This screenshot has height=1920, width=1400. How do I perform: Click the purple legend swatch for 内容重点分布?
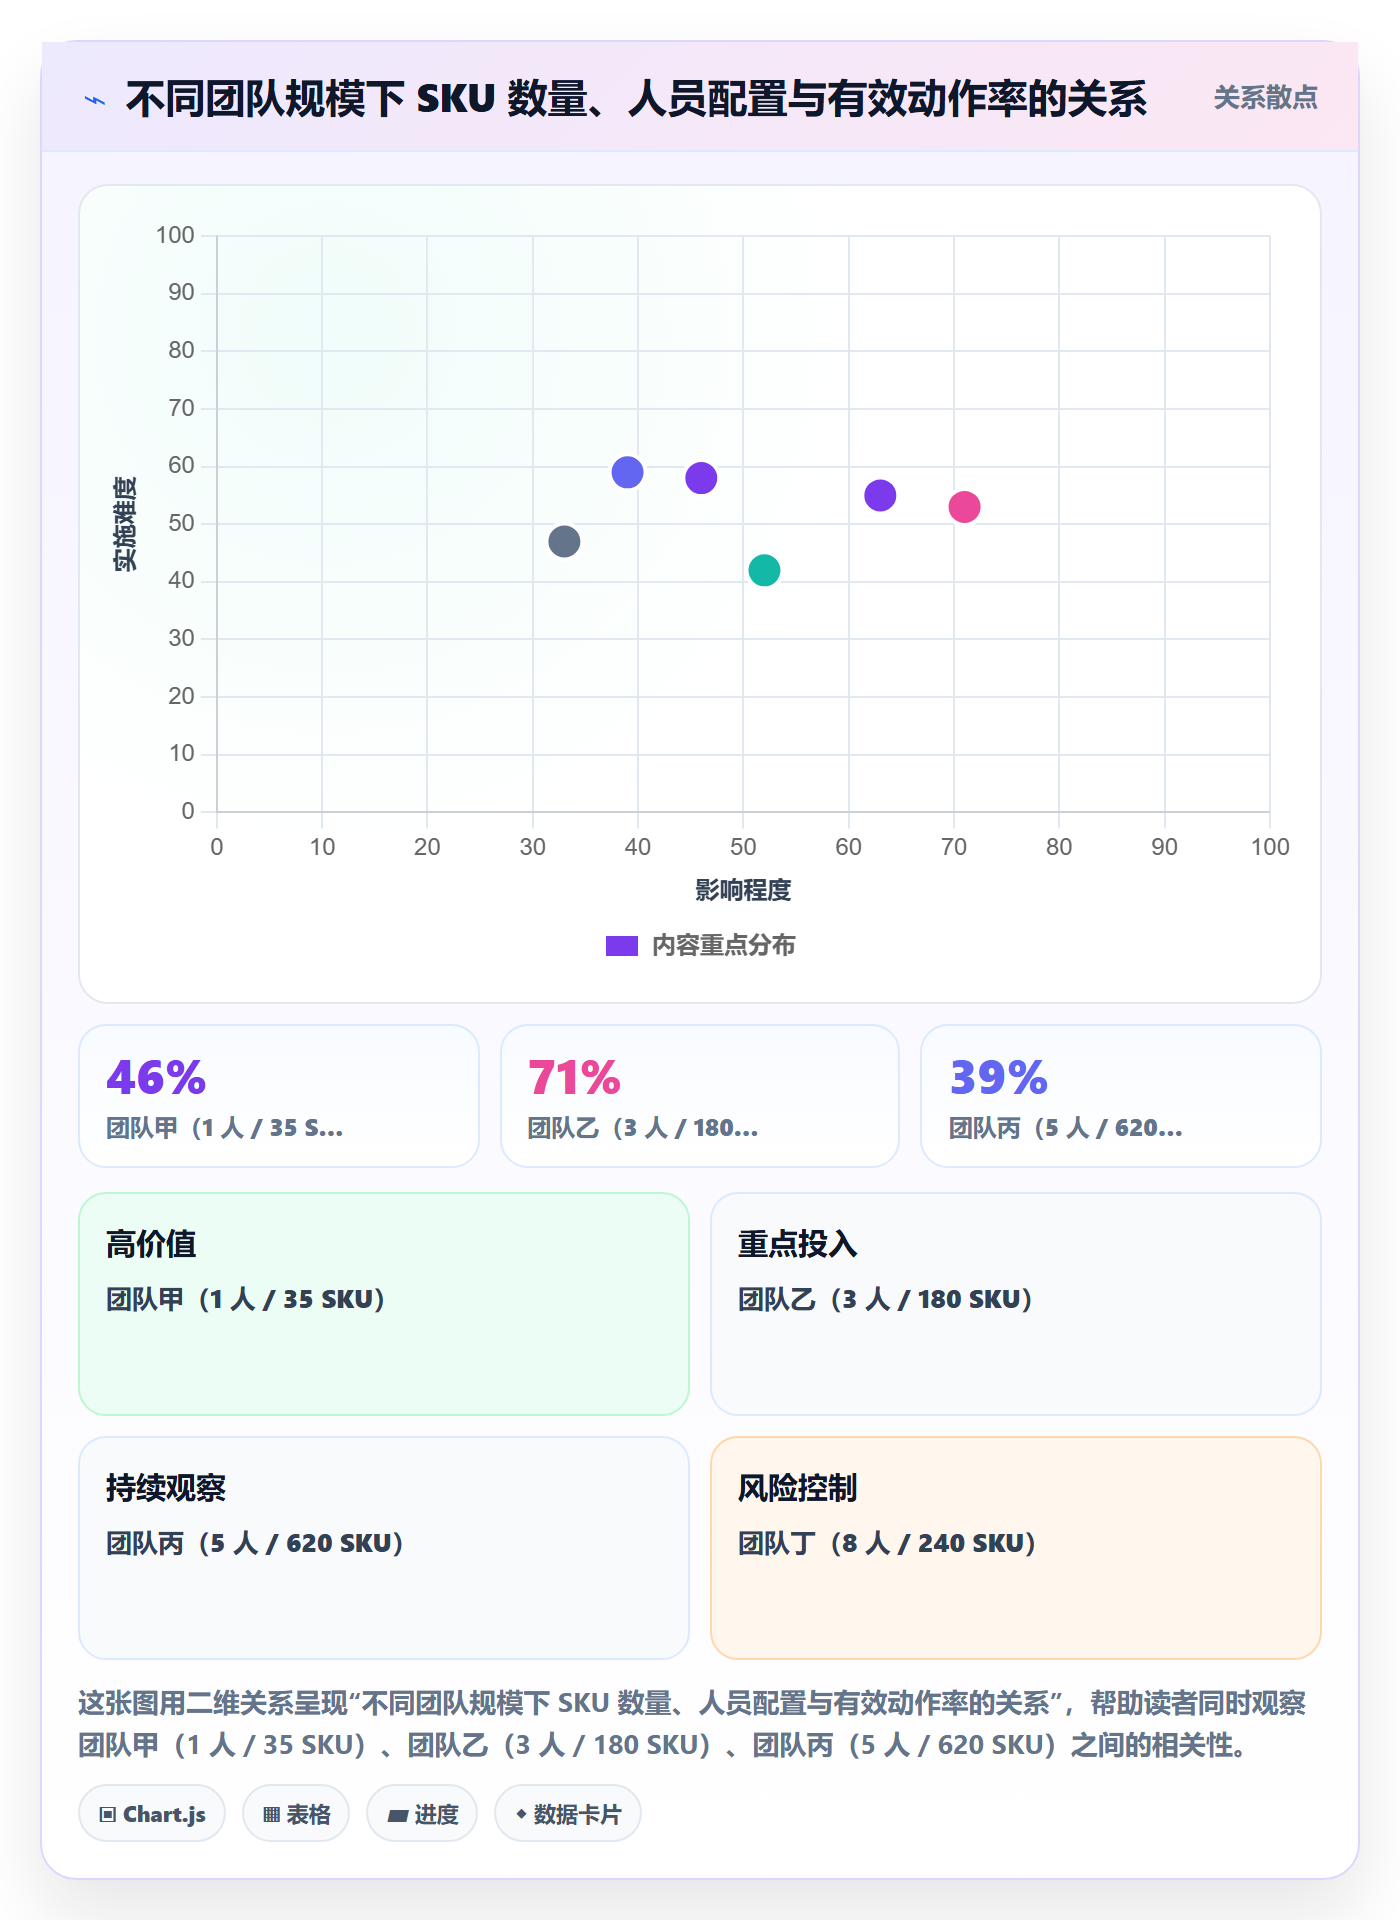point(622,946)
